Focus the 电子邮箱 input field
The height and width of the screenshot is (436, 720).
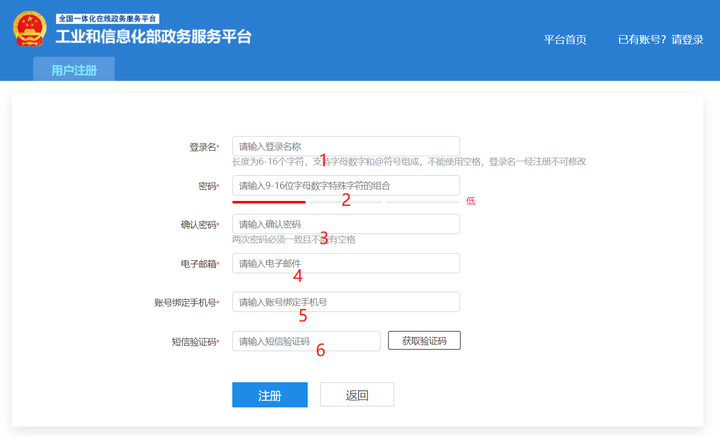coord(346,263)
